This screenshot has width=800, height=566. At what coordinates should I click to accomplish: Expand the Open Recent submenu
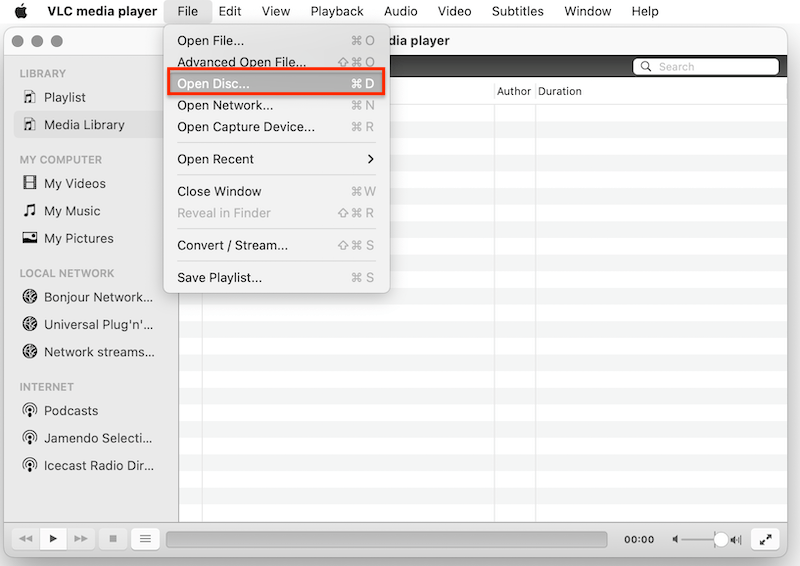[275, 159]
